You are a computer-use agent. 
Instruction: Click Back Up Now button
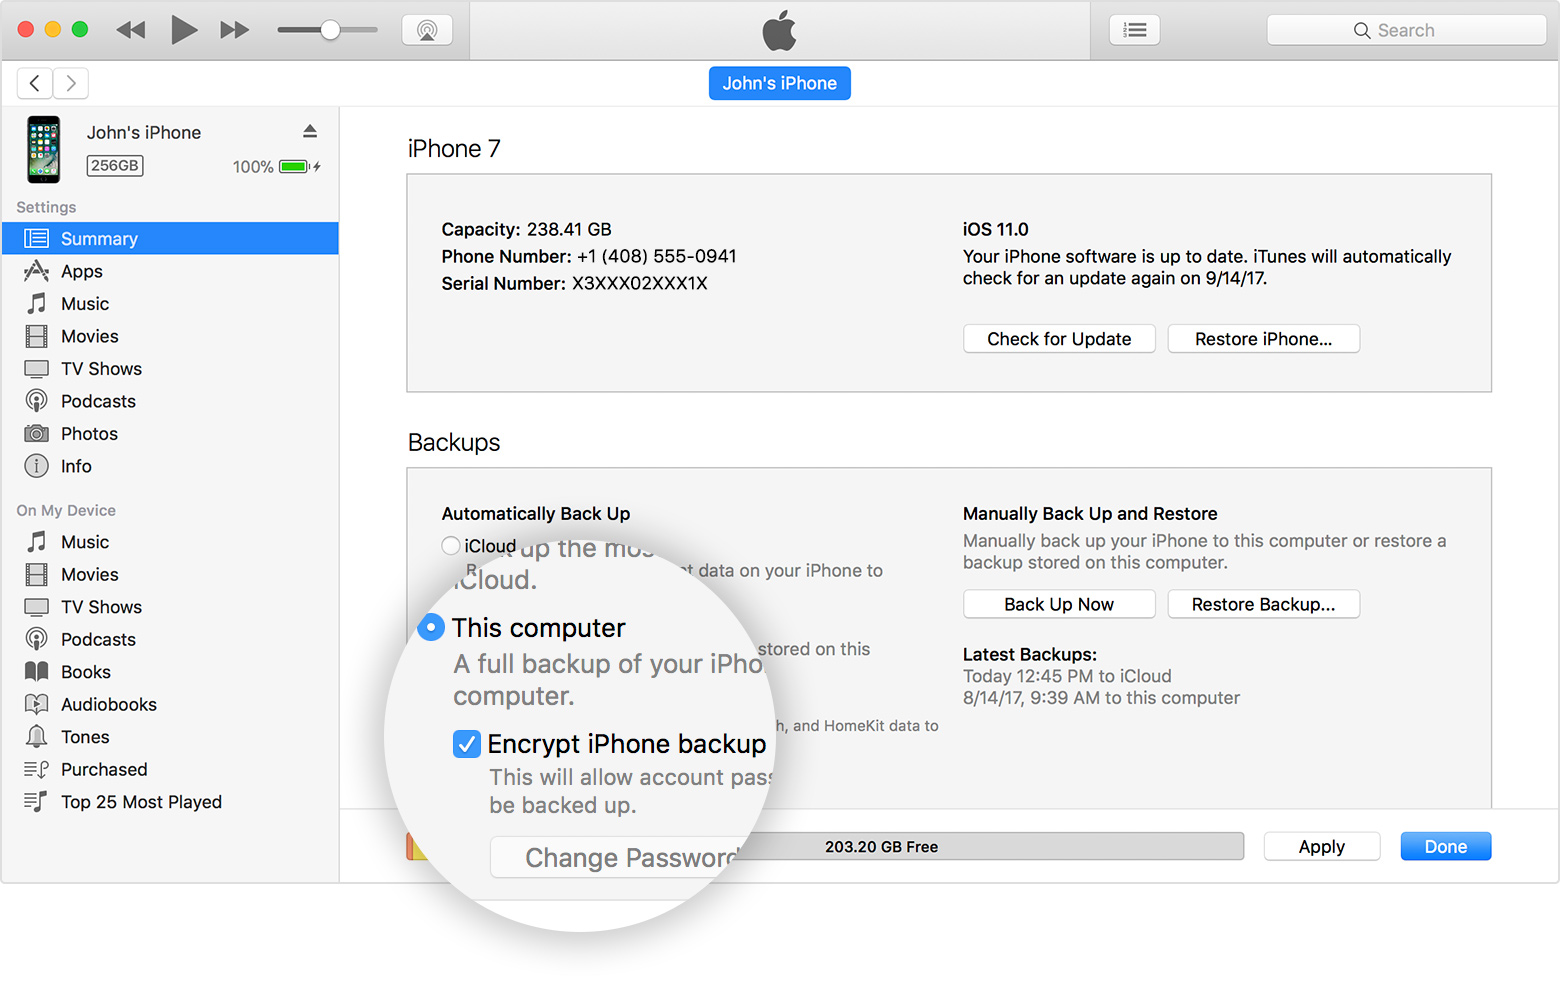pyautogui.click(x=1059, y=604)
